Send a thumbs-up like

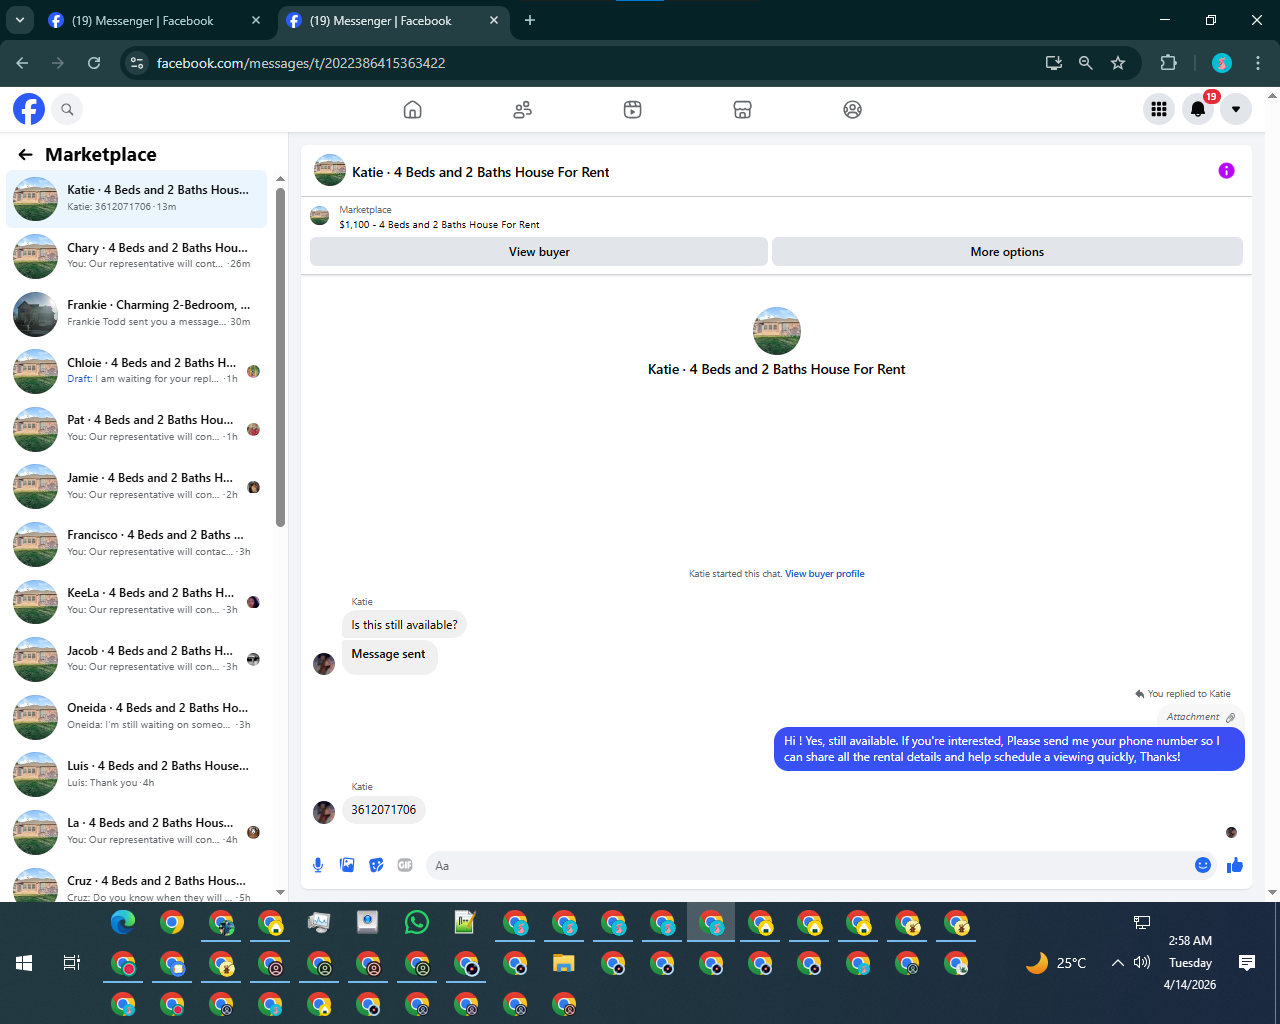(1235, 865)
